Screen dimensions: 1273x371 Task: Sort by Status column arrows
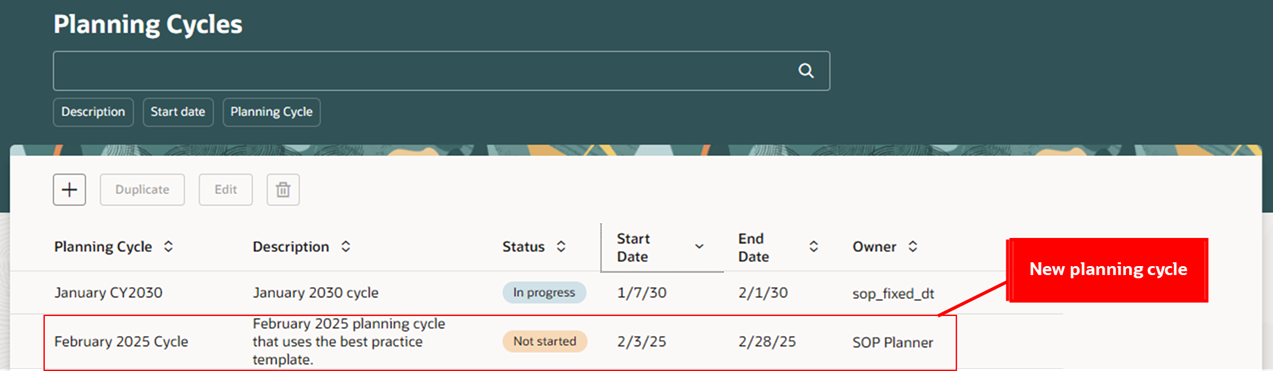pos(561,247)
